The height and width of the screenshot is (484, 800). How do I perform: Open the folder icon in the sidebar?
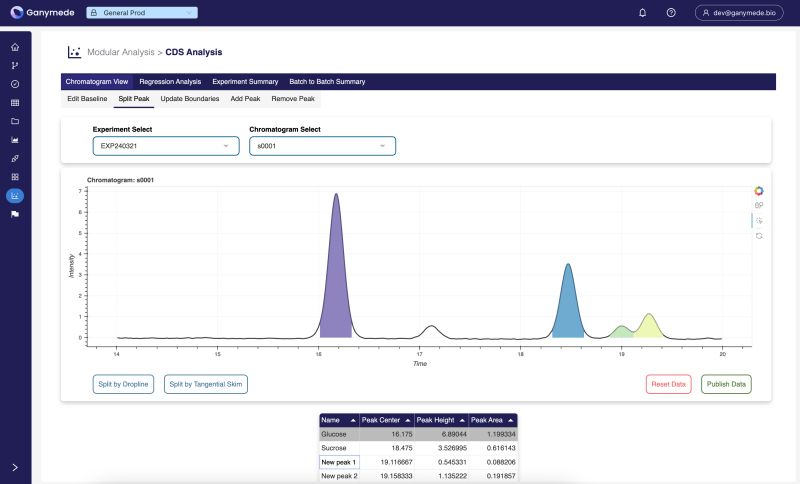tap(15, 121)
